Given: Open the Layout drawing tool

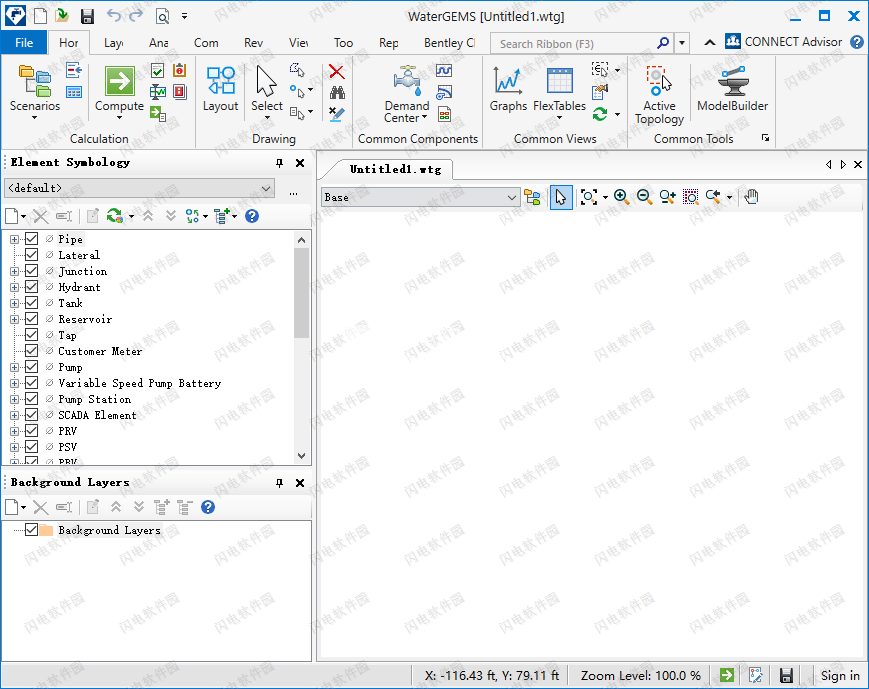Looking at the screenshot, I should pos(221,89).
